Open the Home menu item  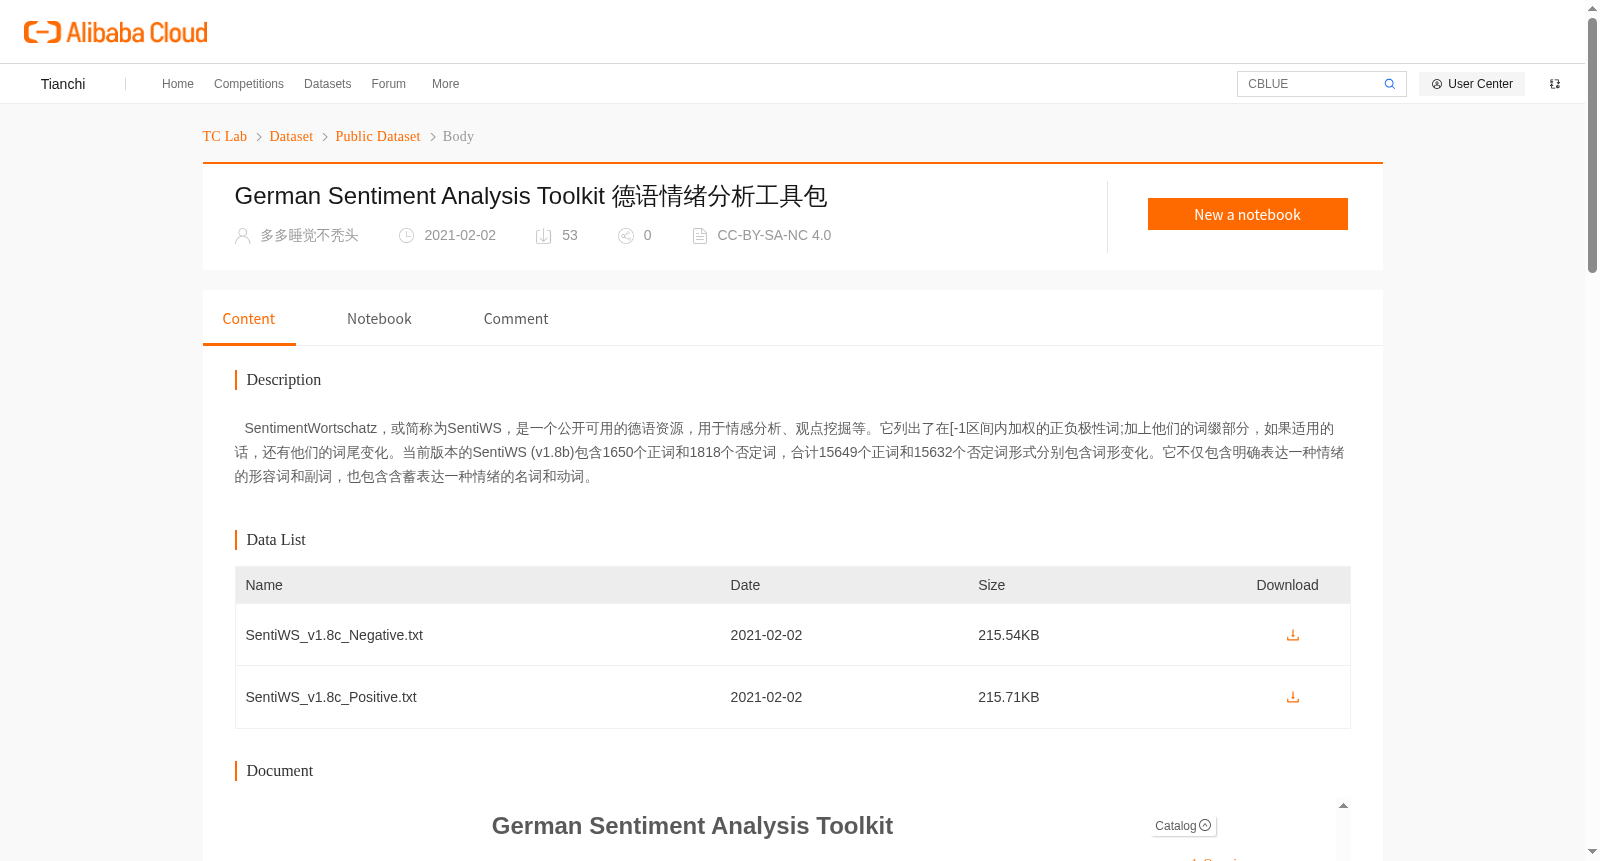tap(178, 84)
